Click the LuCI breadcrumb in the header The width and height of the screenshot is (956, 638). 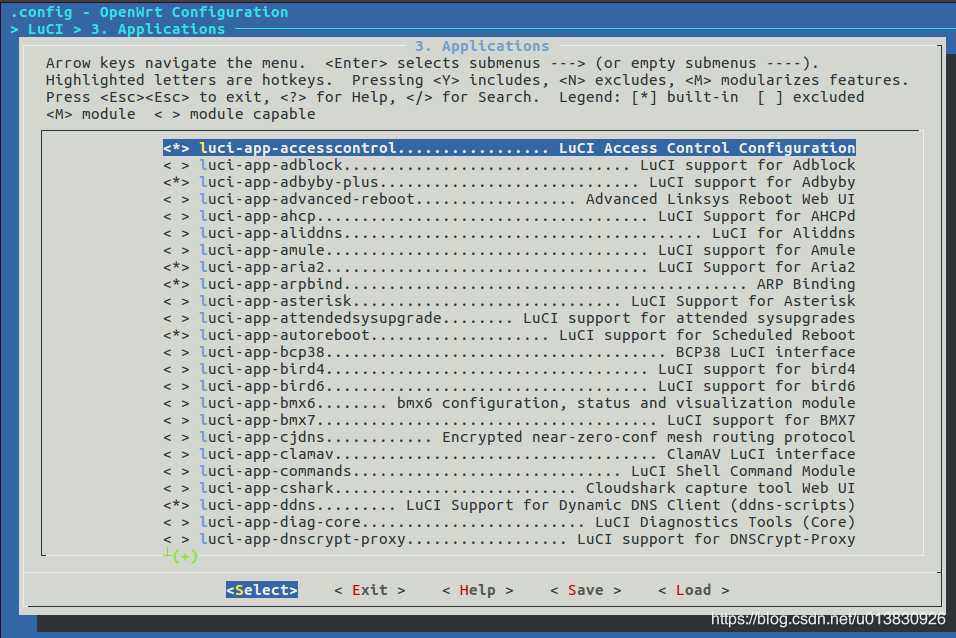46,29
